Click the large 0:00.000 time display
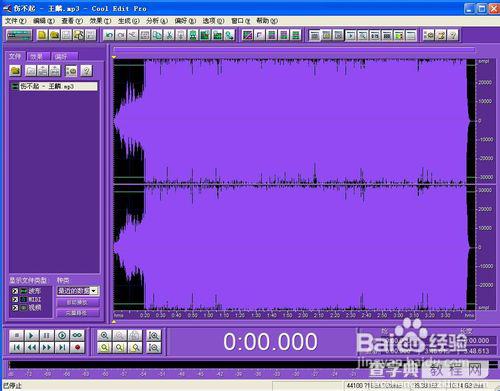This screenshot has width=500, height=391. [270, 342]
